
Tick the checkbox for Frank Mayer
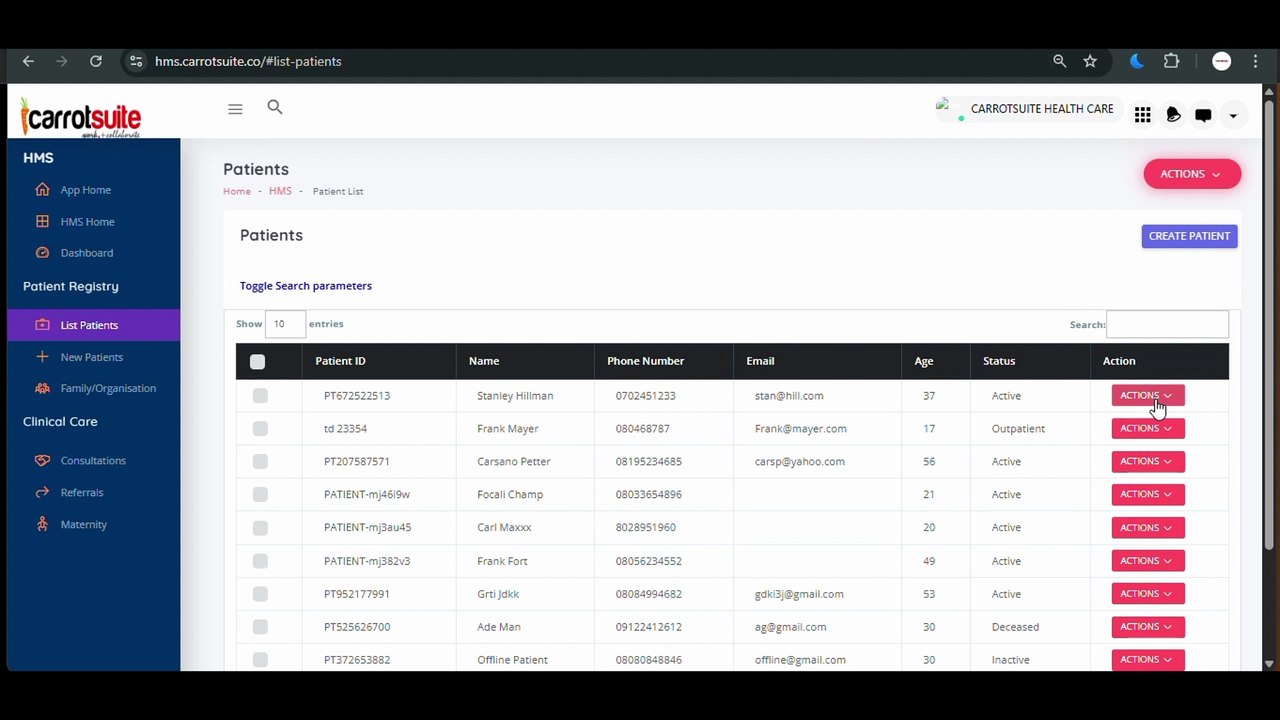(260, 429)
